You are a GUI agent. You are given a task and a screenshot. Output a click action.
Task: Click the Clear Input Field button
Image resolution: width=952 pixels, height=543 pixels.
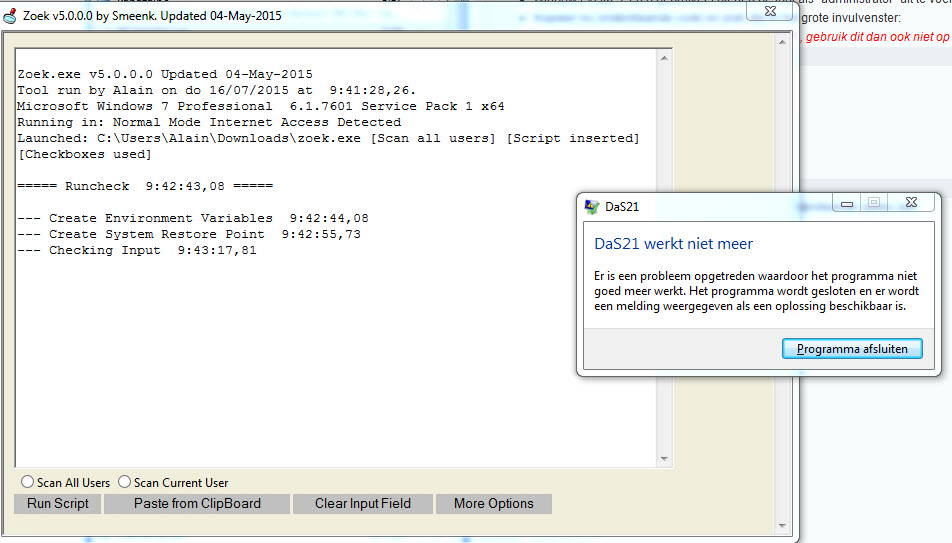tap(363, 504)
